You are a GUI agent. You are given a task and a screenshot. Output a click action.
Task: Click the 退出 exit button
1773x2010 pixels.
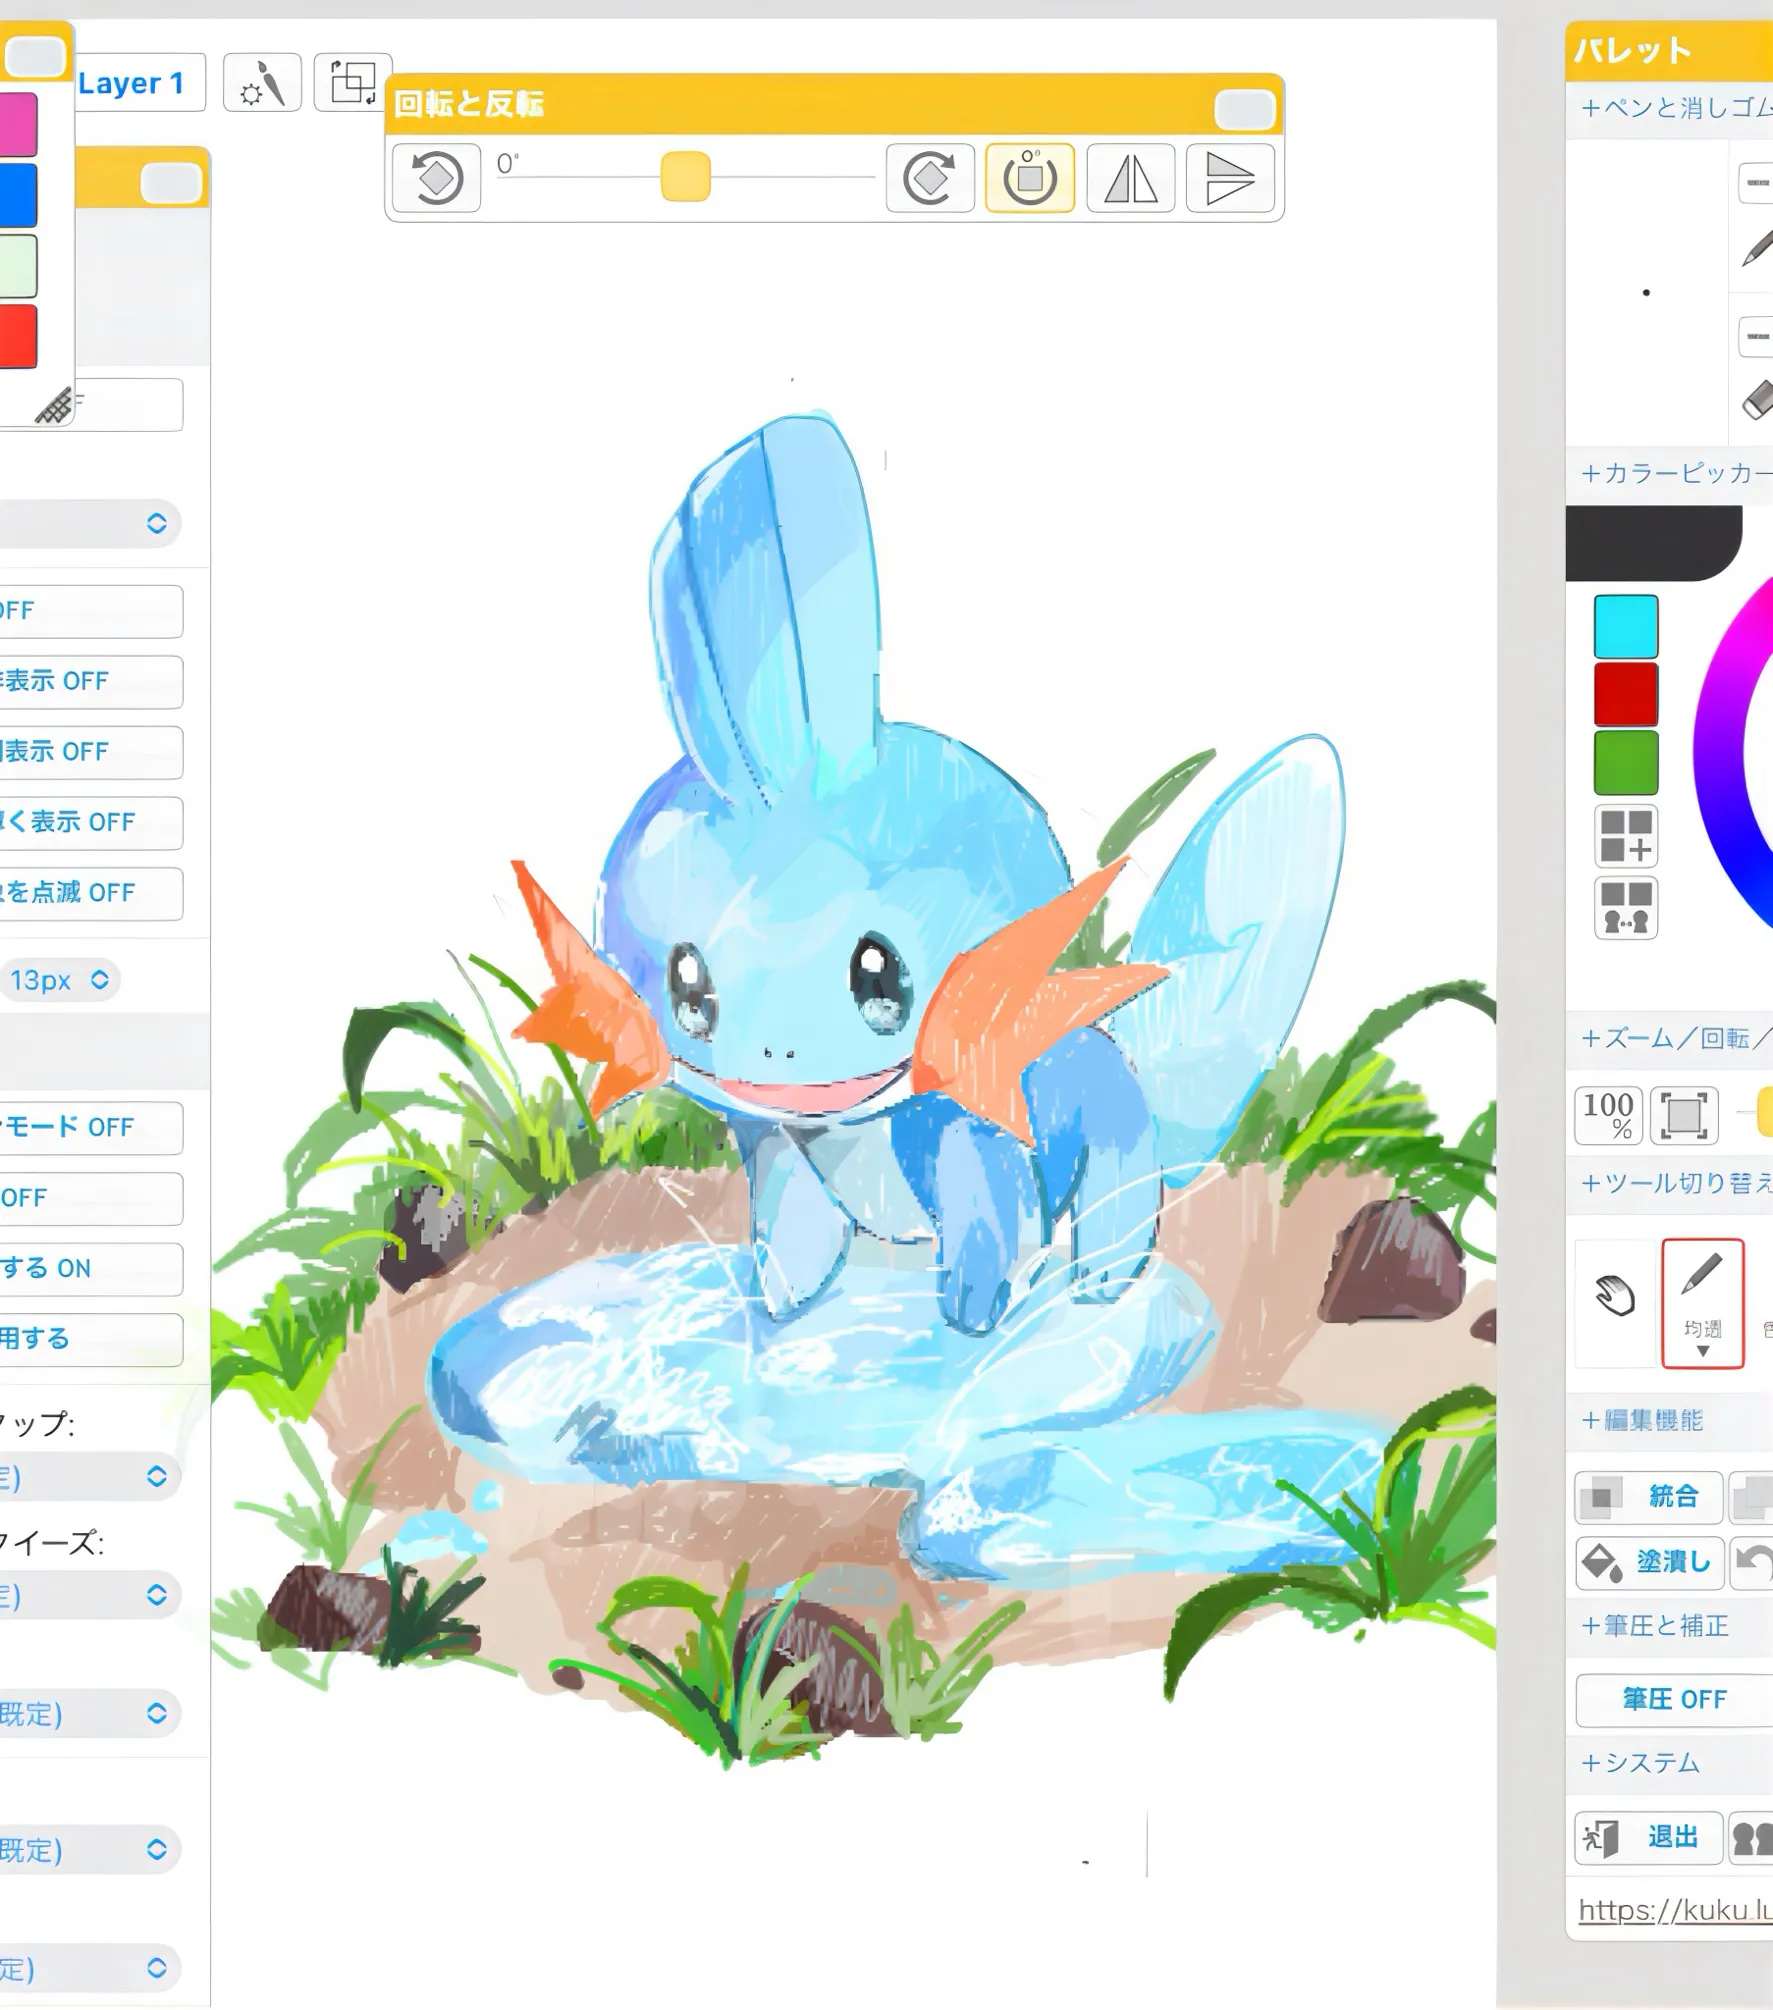1649,1838
